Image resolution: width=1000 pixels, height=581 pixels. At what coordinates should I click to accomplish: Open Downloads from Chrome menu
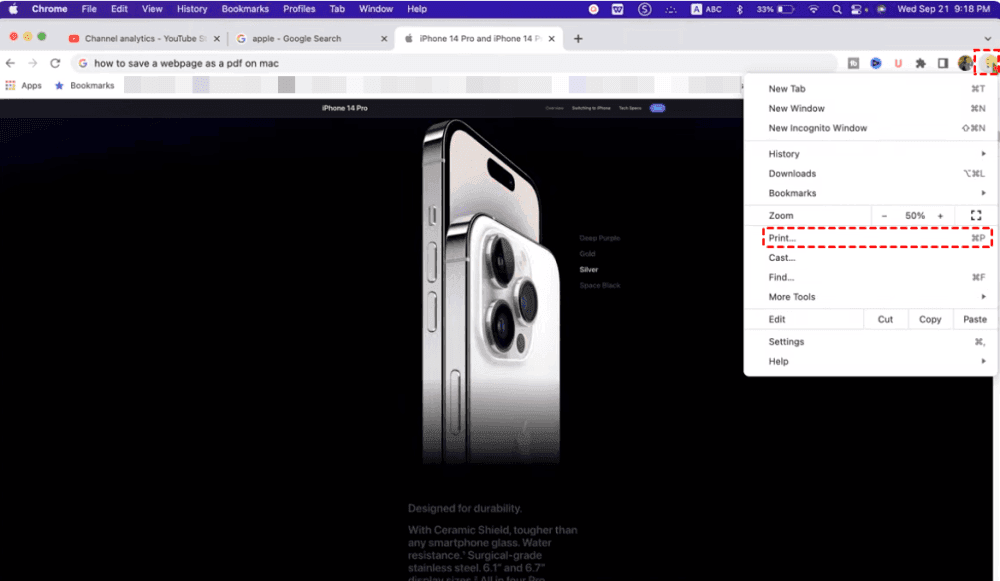tap(871, 173)
